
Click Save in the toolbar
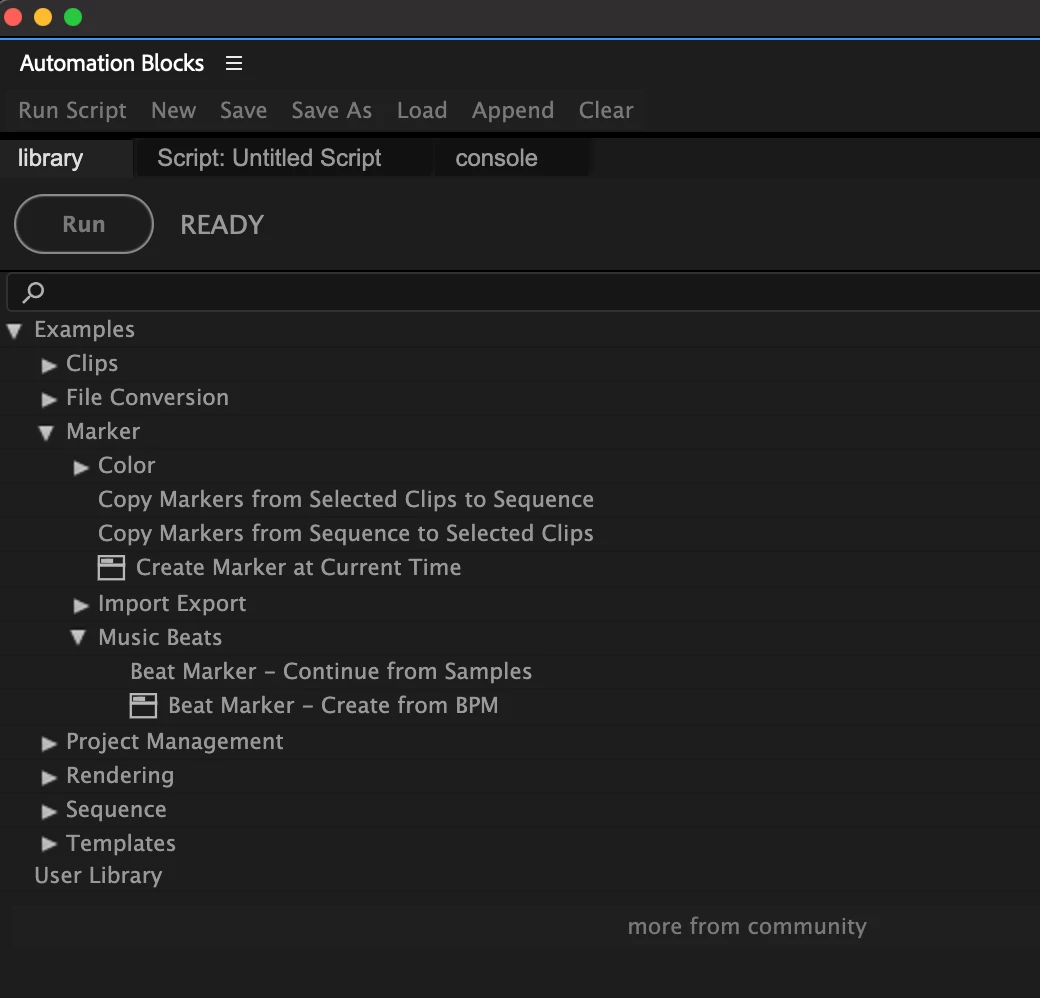(243, 110)
